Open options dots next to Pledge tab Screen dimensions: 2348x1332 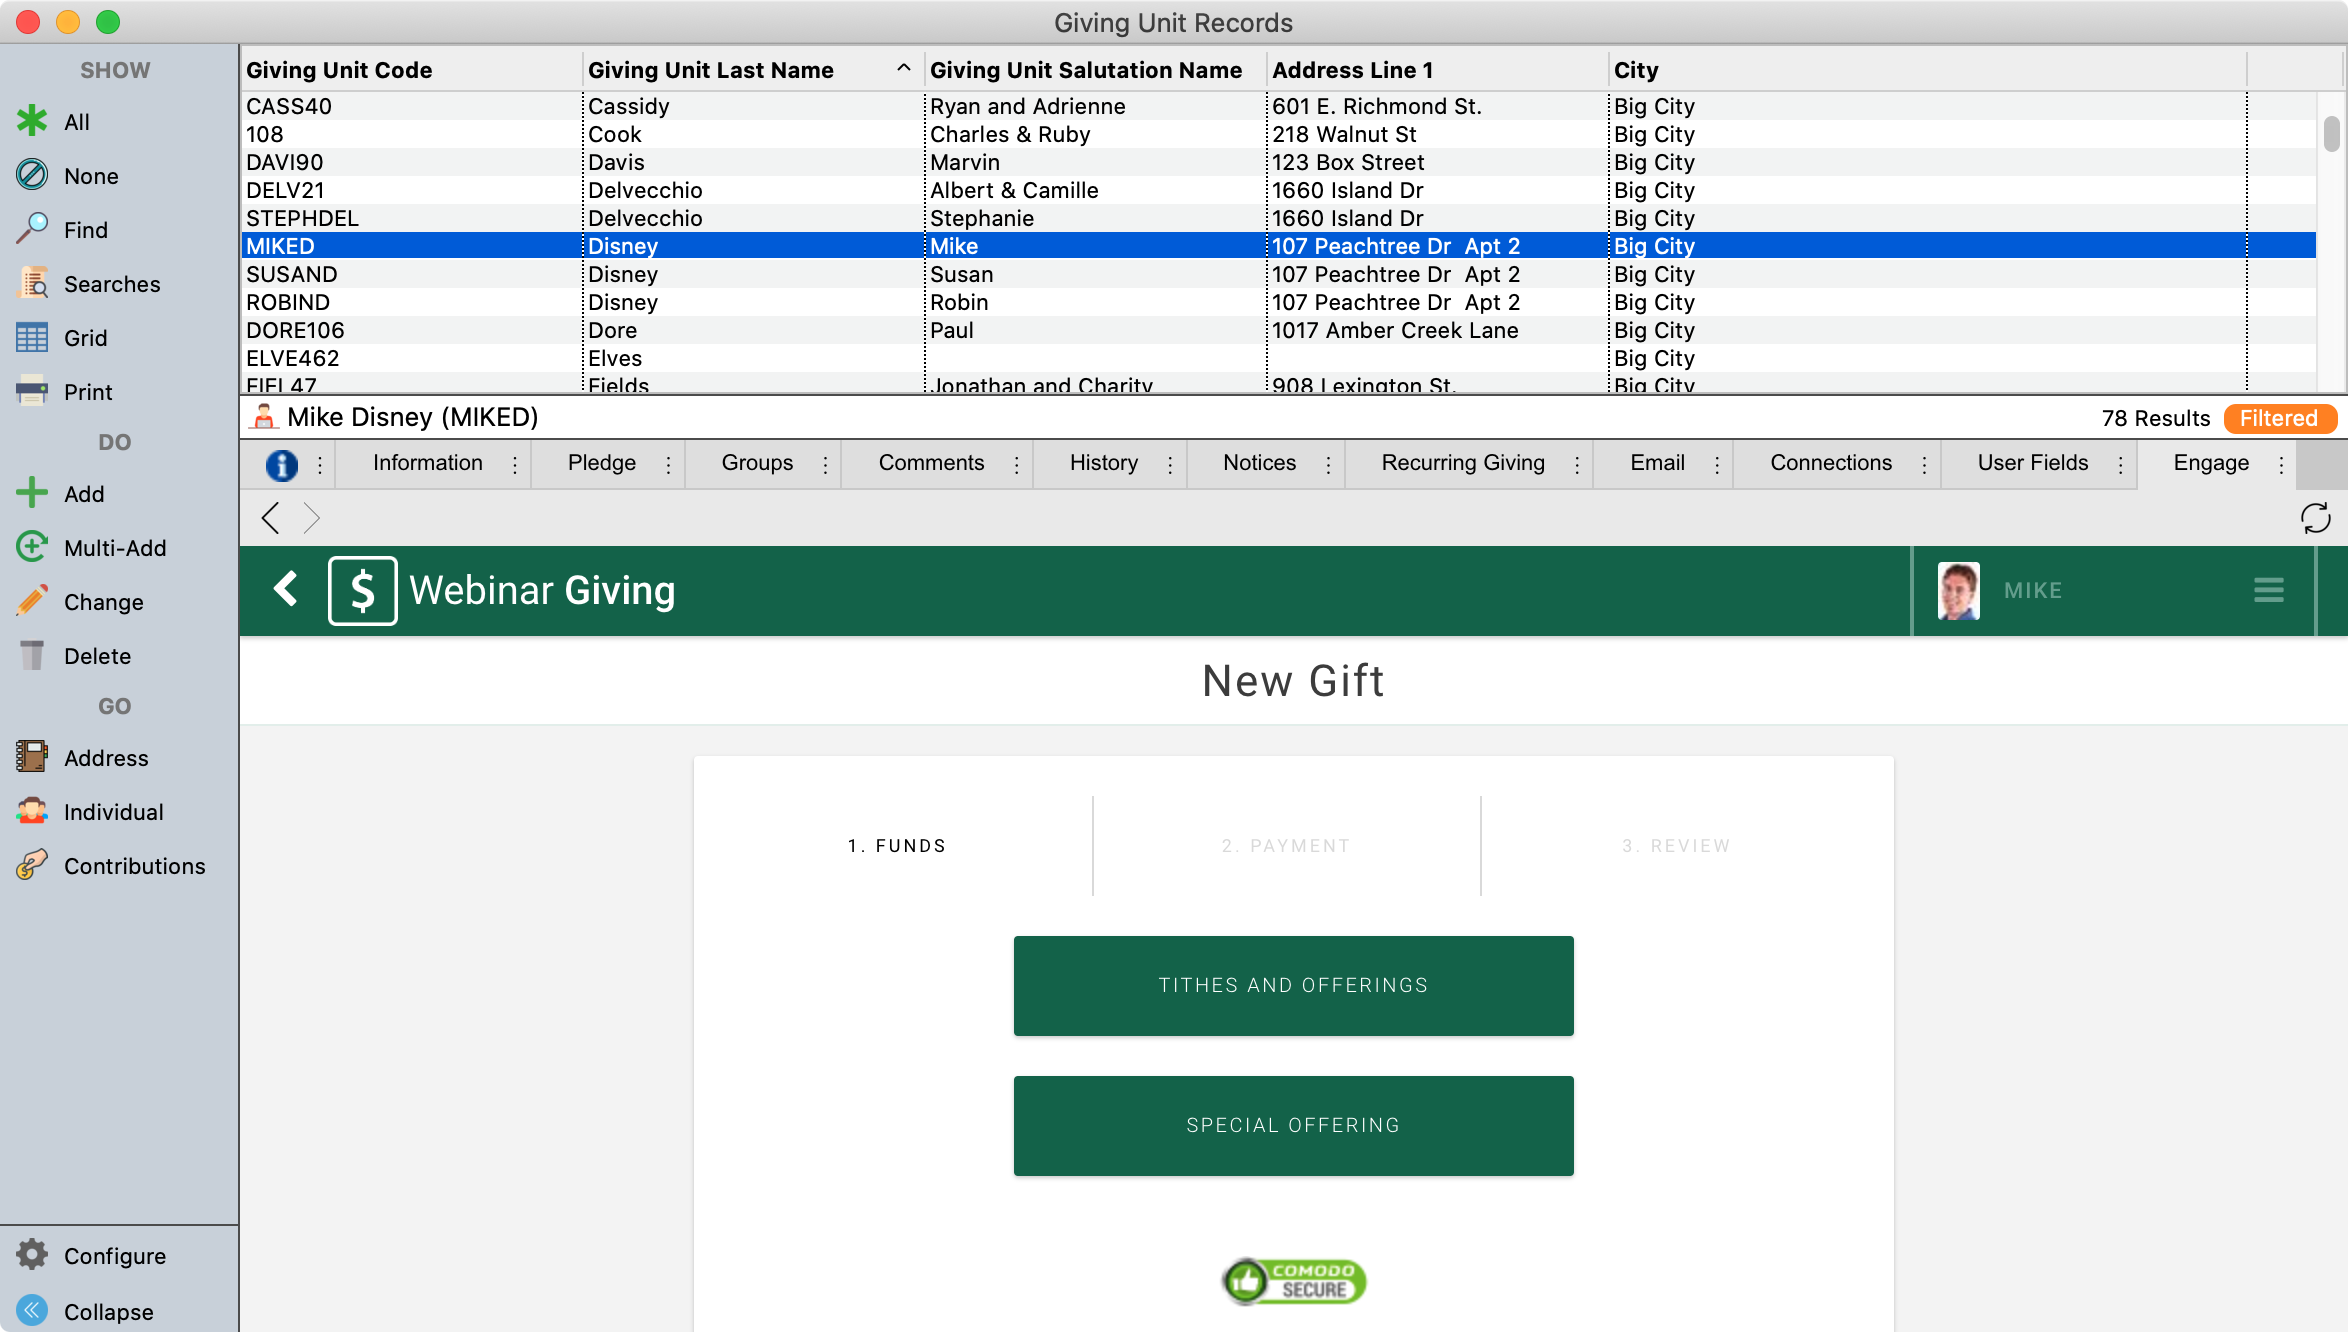pos(668,464)
